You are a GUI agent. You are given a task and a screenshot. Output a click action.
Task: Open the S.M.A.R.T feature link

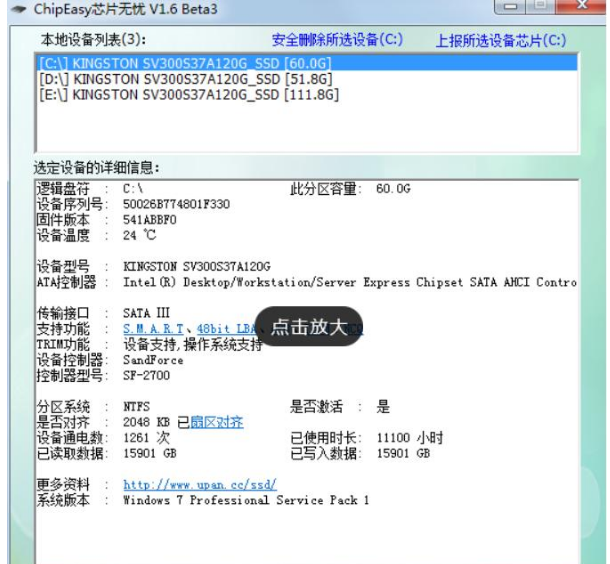pos(153,329)
